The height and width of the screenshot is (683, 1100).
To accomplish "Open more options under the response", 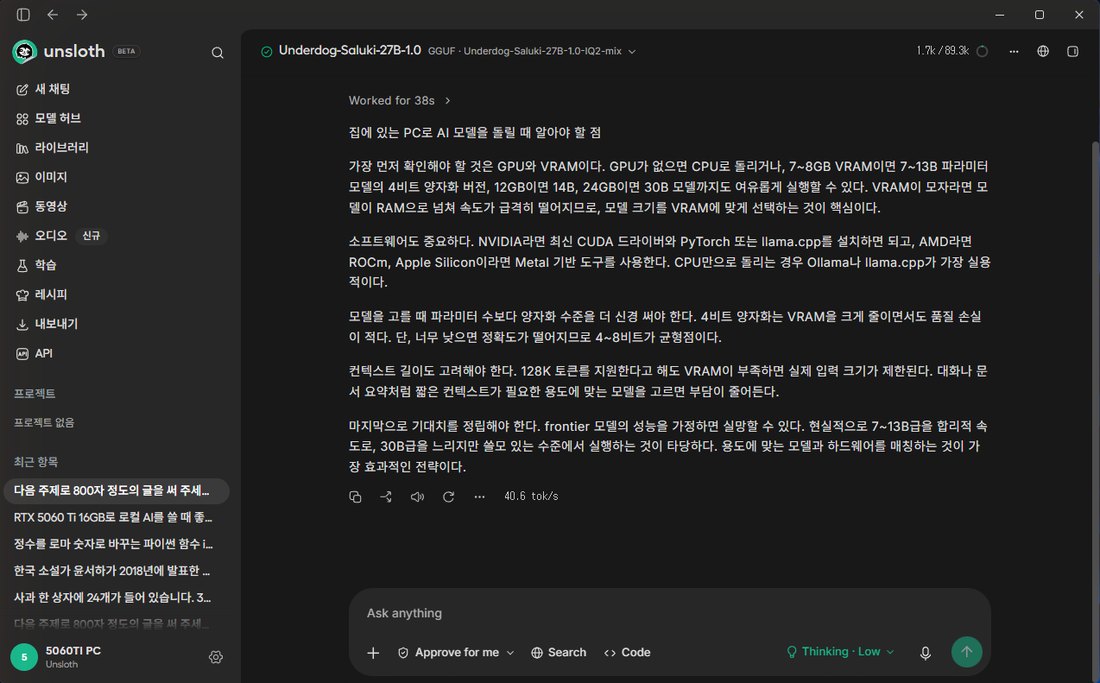I will (479, 496).
